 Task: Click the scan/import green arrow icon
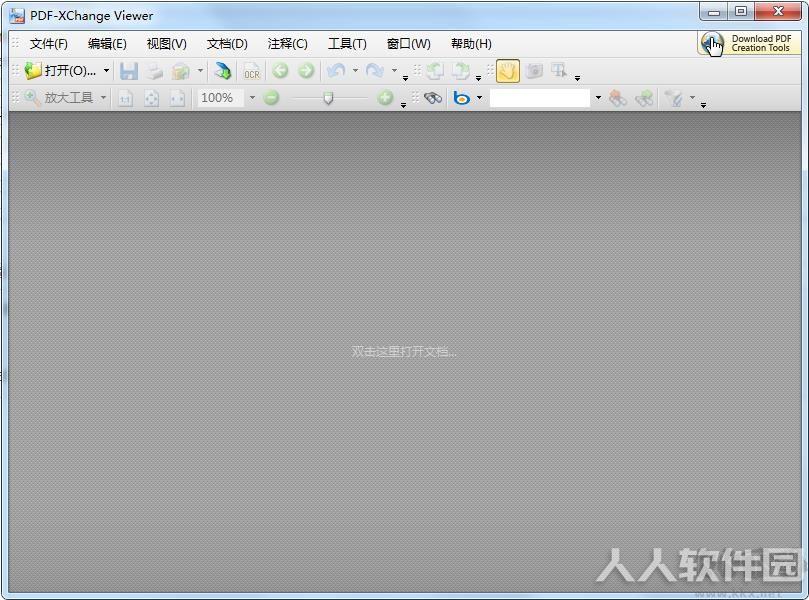[x=223, y=71]
